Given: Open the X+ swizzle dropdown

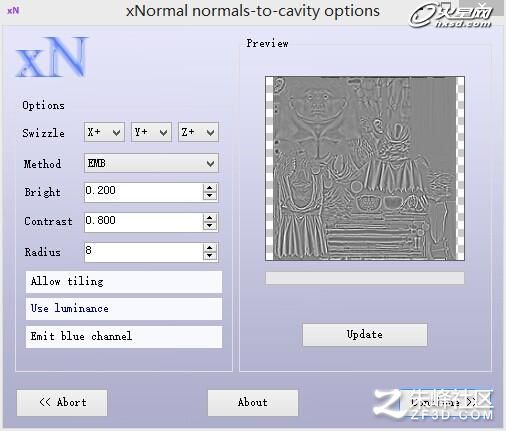Looking at the screenshot, I should coord(104,132).
